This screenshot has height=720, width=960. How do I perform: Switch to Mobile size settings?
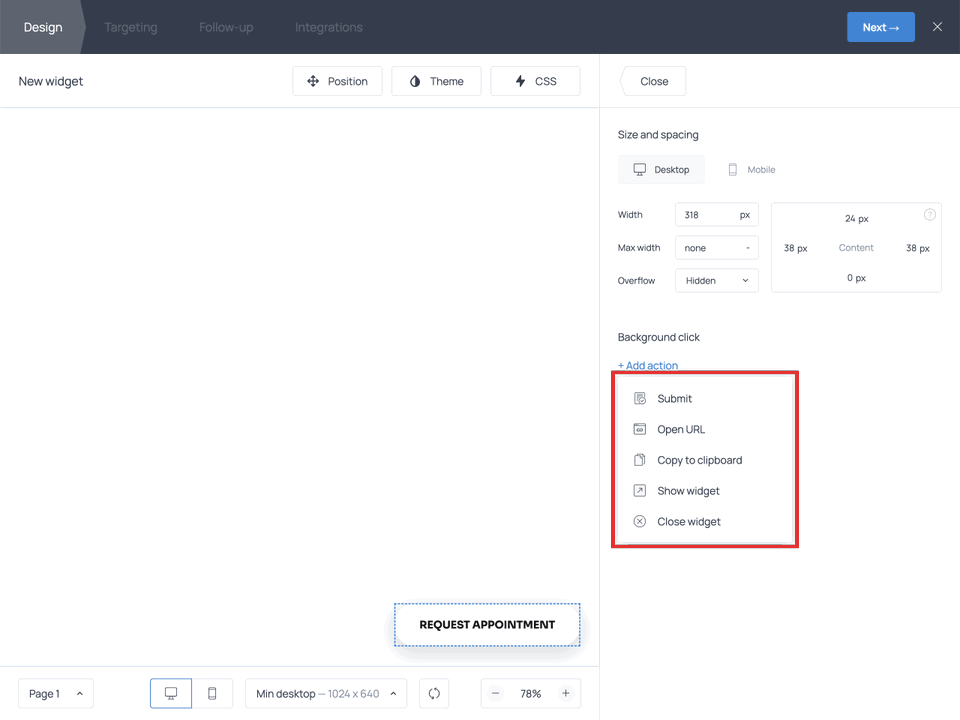pyautogui.click(x=751, y=170)
